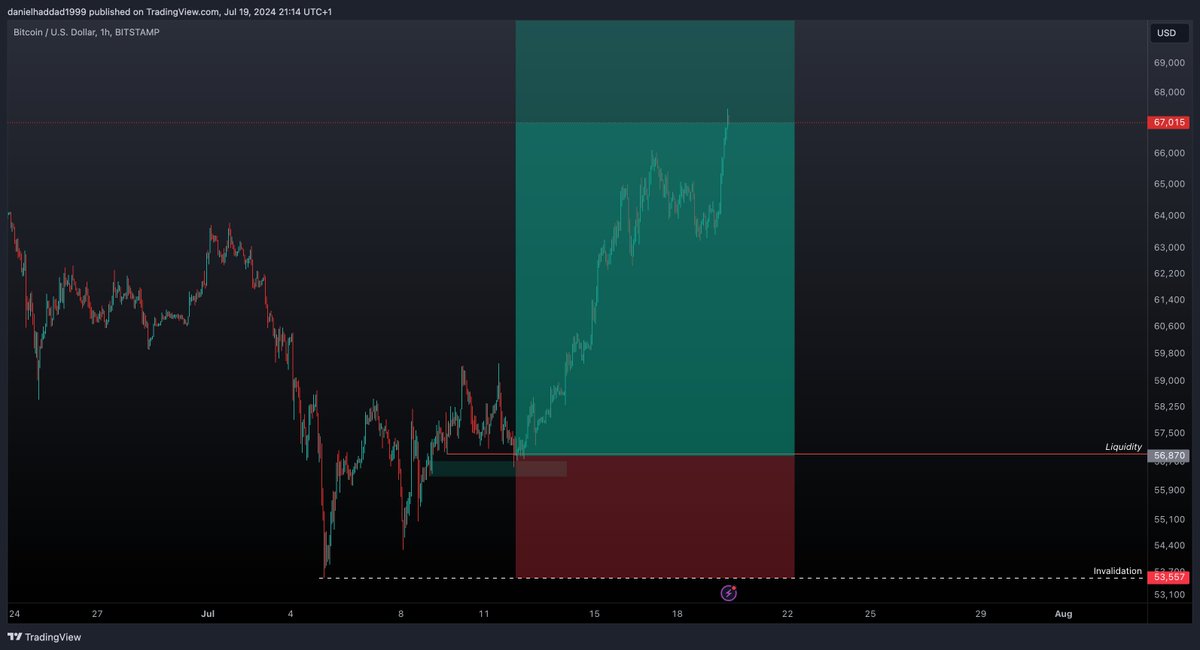This screenshot has width=1200, height=650.
Task: Click the 57,500 price axis label
Action: click(x=1168, y=433)
